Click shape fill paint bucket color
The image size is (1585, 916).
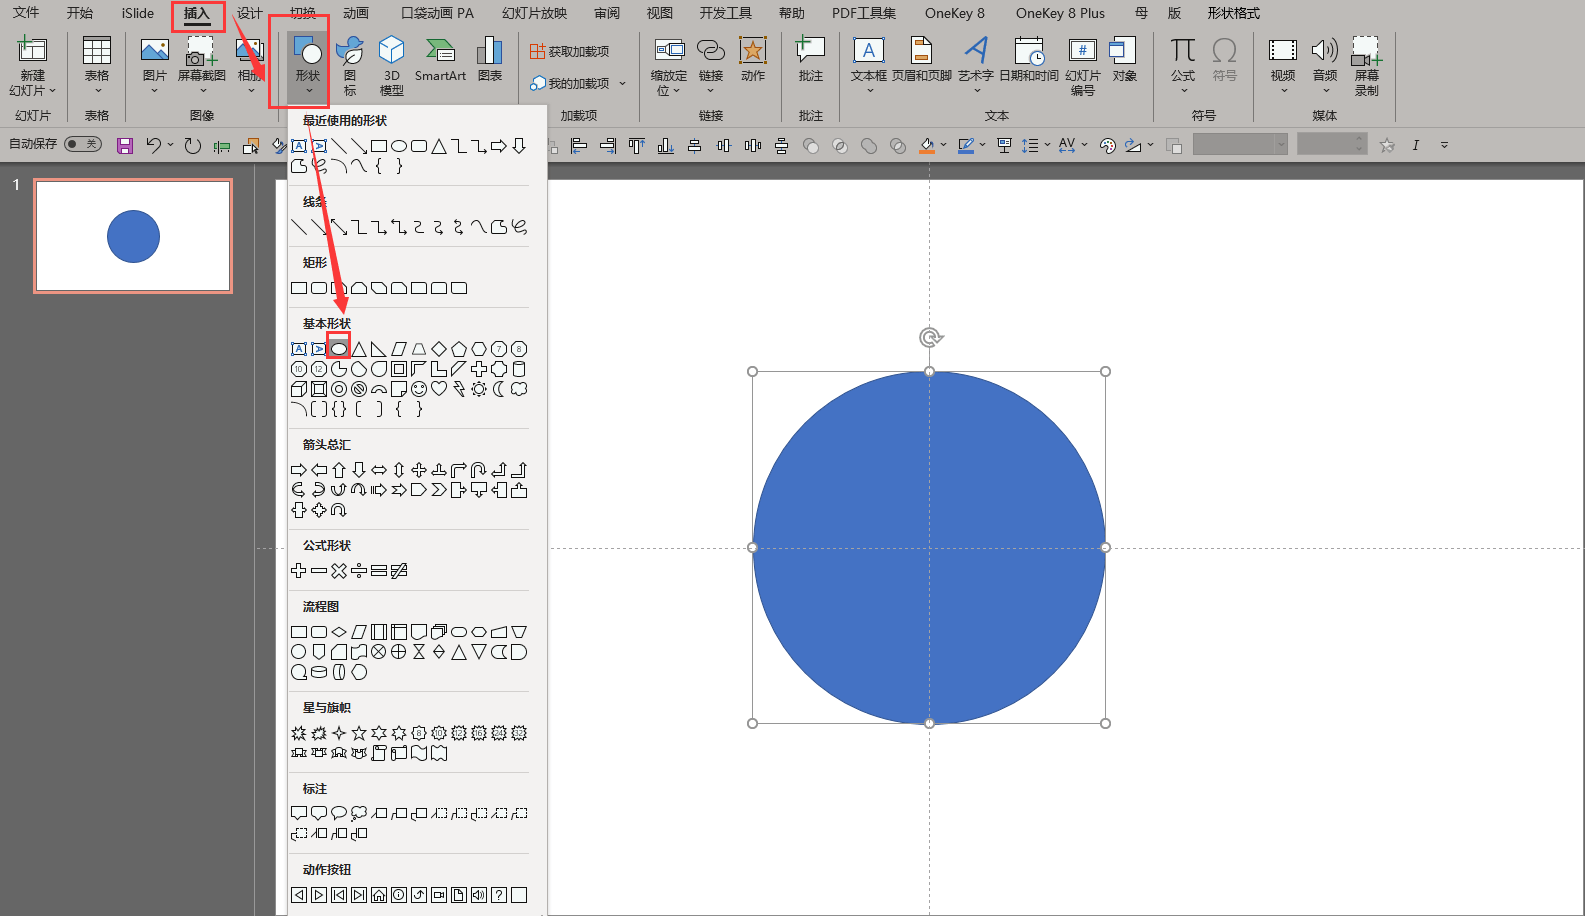coord(927,146)
